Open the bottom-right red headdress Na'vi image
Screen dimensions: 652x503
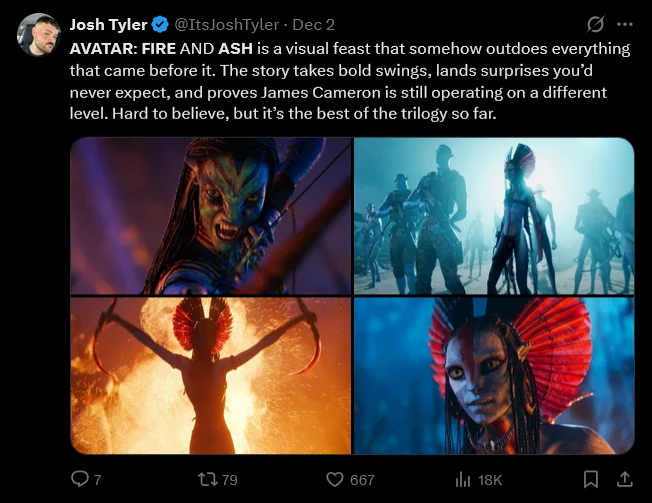(494, 375)
